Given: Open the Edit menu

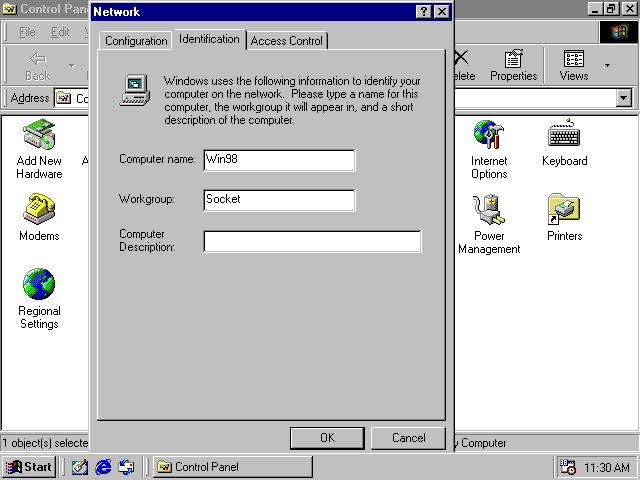Looking at the screenshot, I should 60,32.
